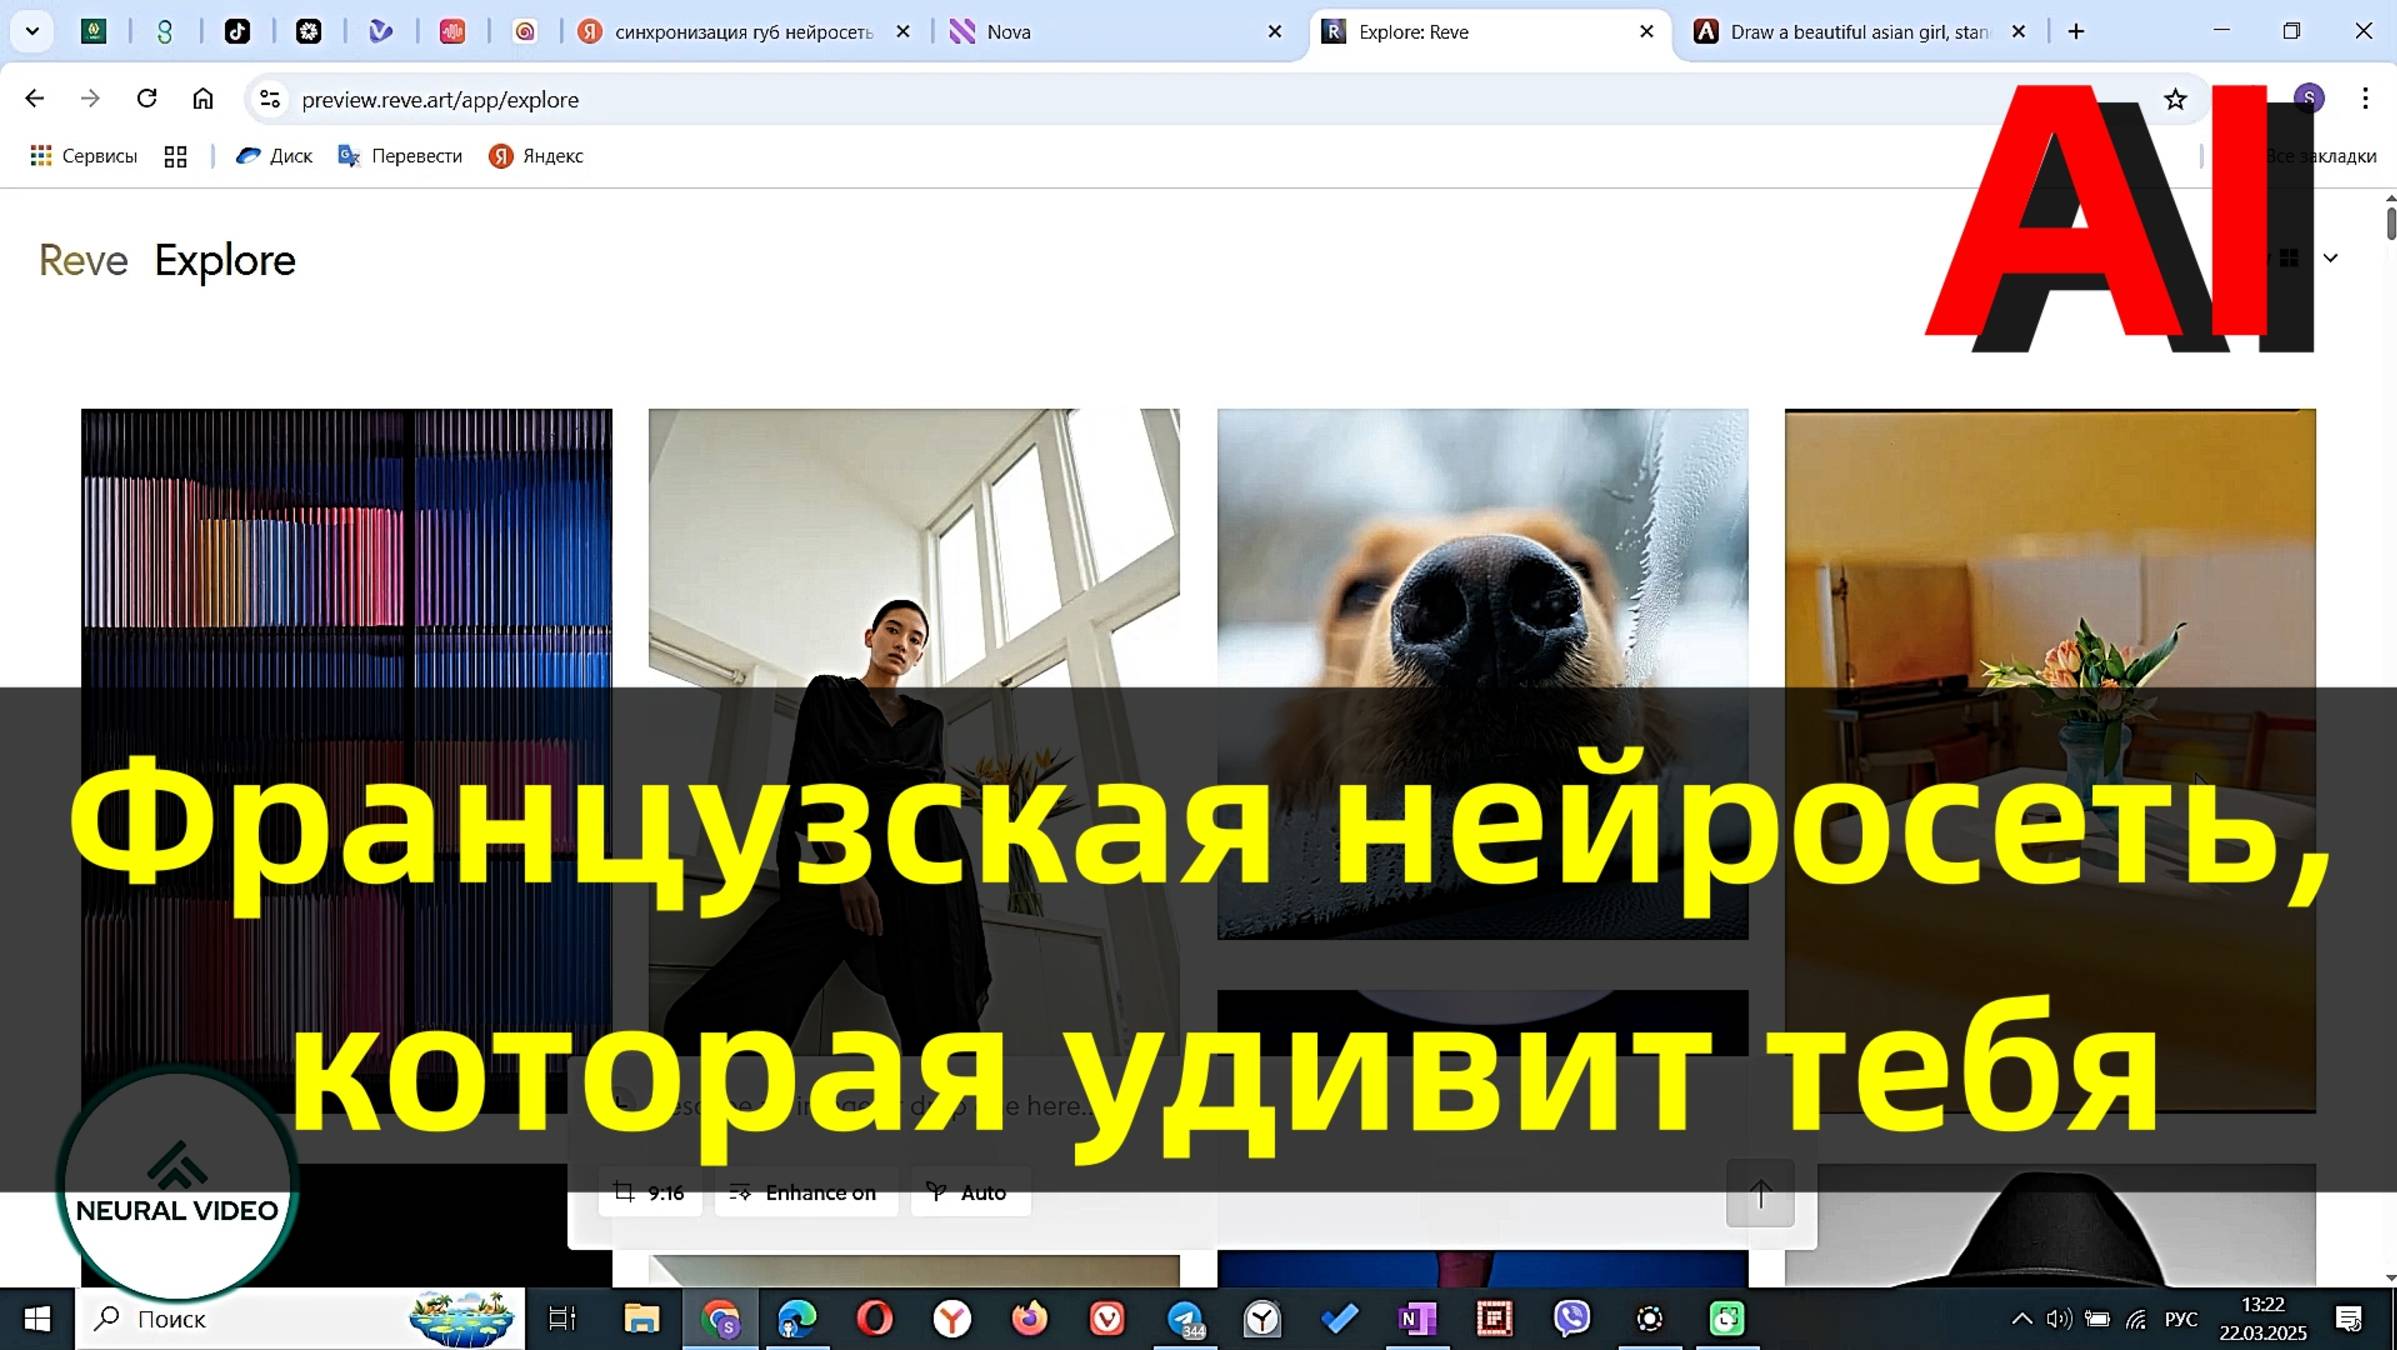Click the home page icon
This screenshot has width=2397, height=1350.
[203, 98]
